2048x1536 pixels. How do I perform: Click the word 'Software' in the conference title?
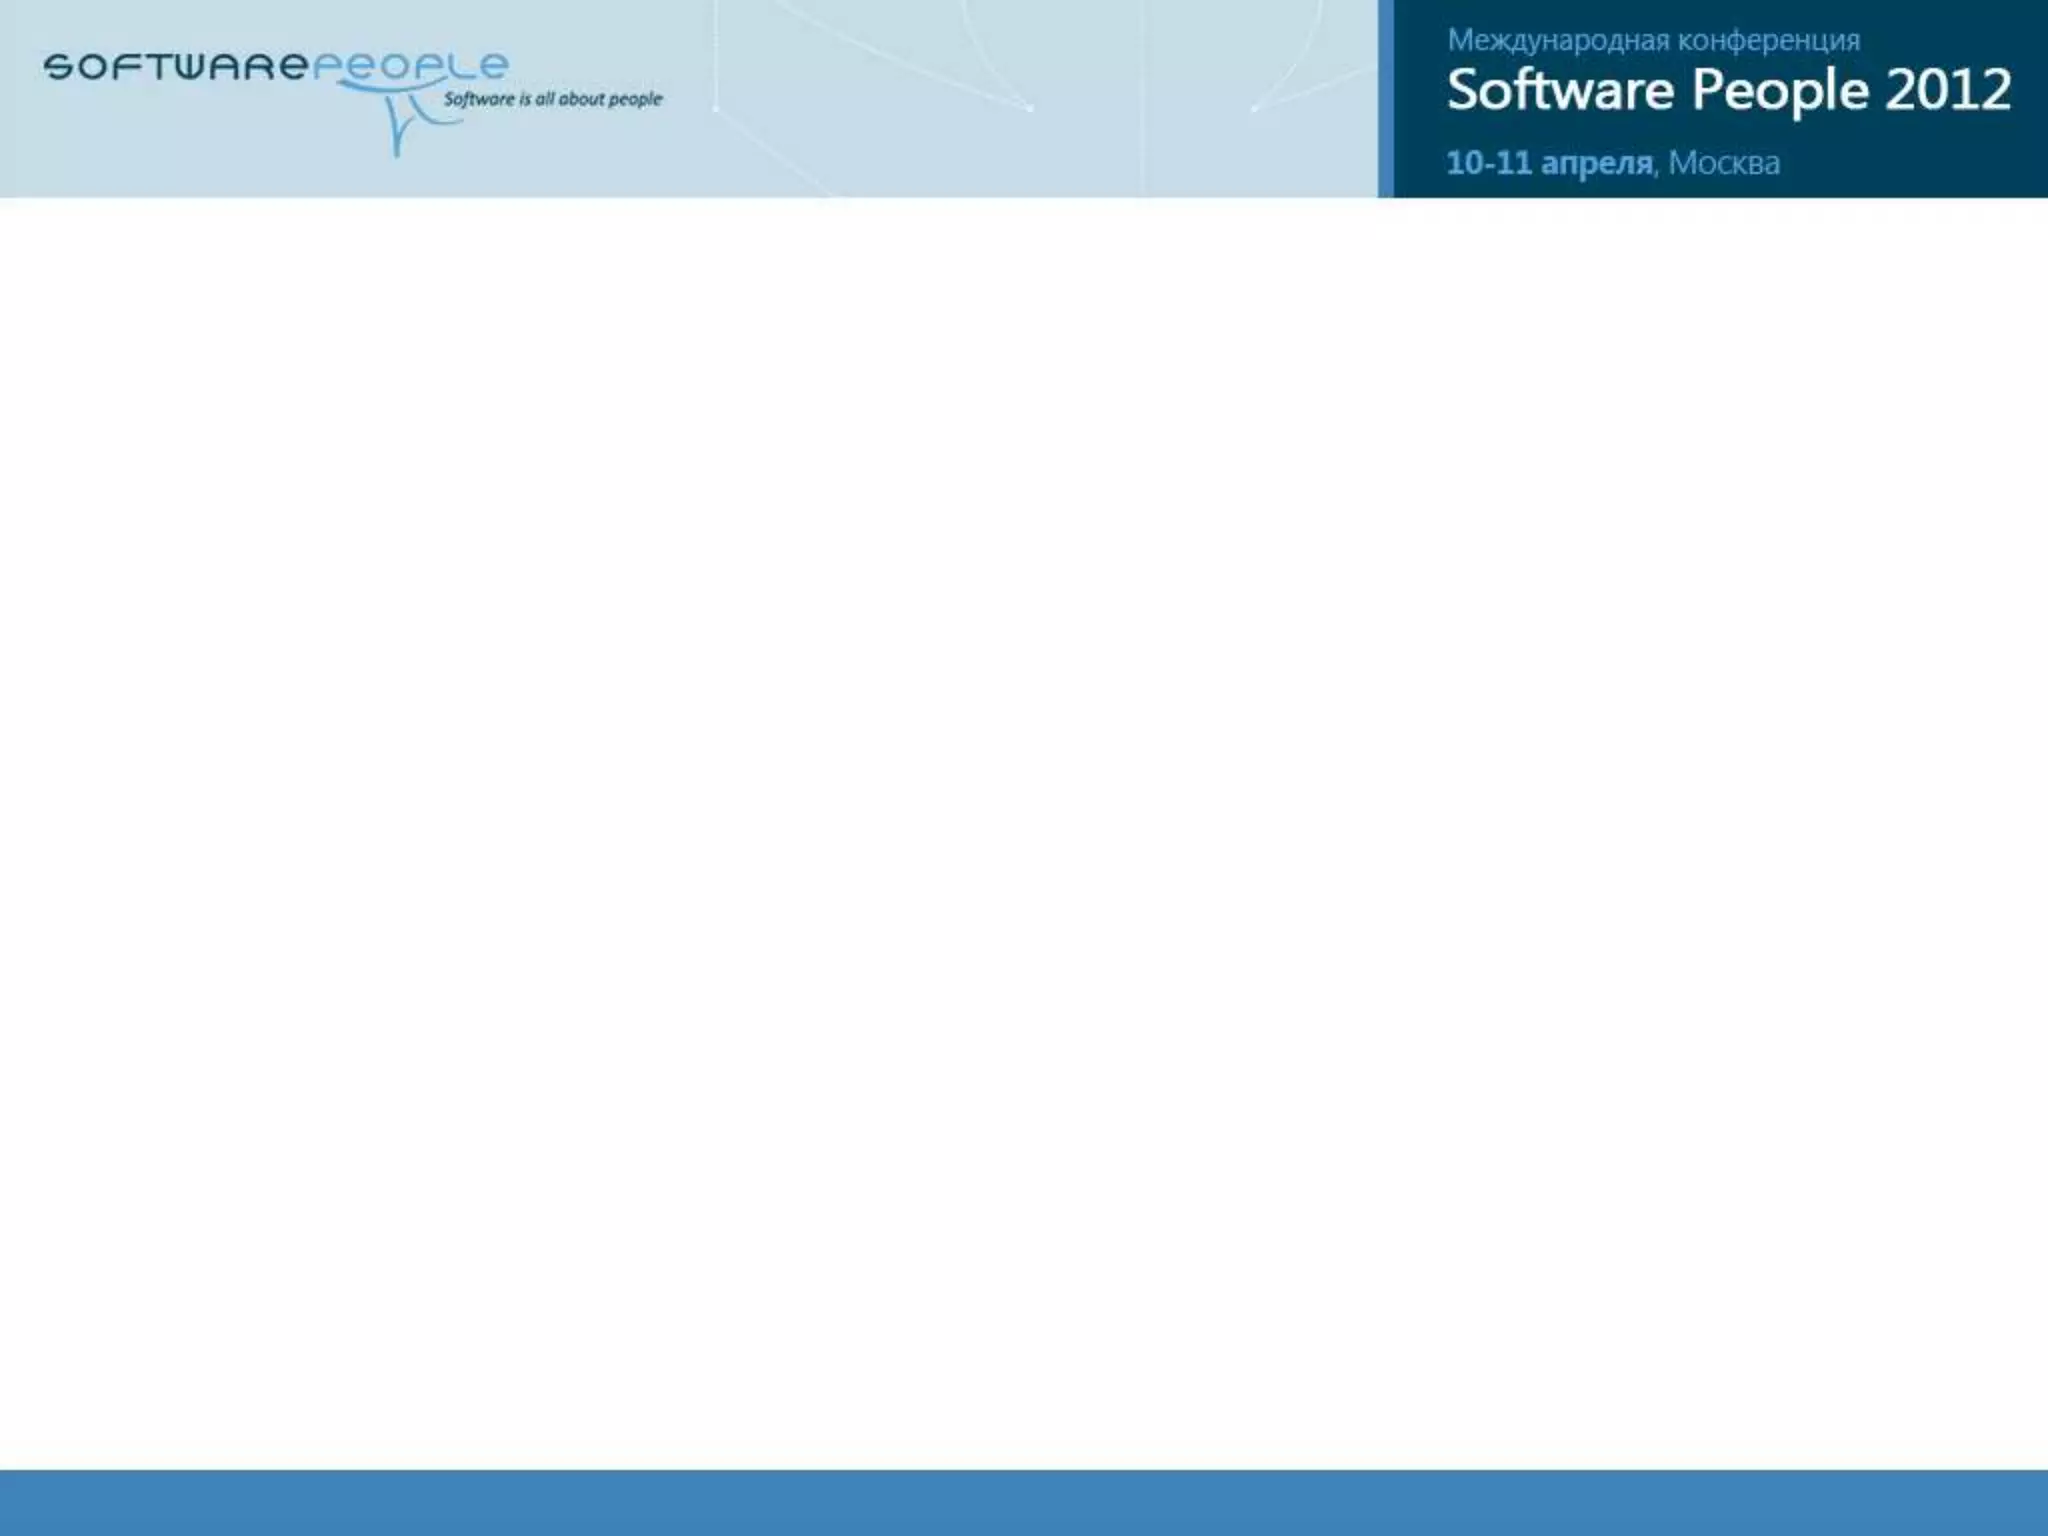click(x=1560, y=90)
